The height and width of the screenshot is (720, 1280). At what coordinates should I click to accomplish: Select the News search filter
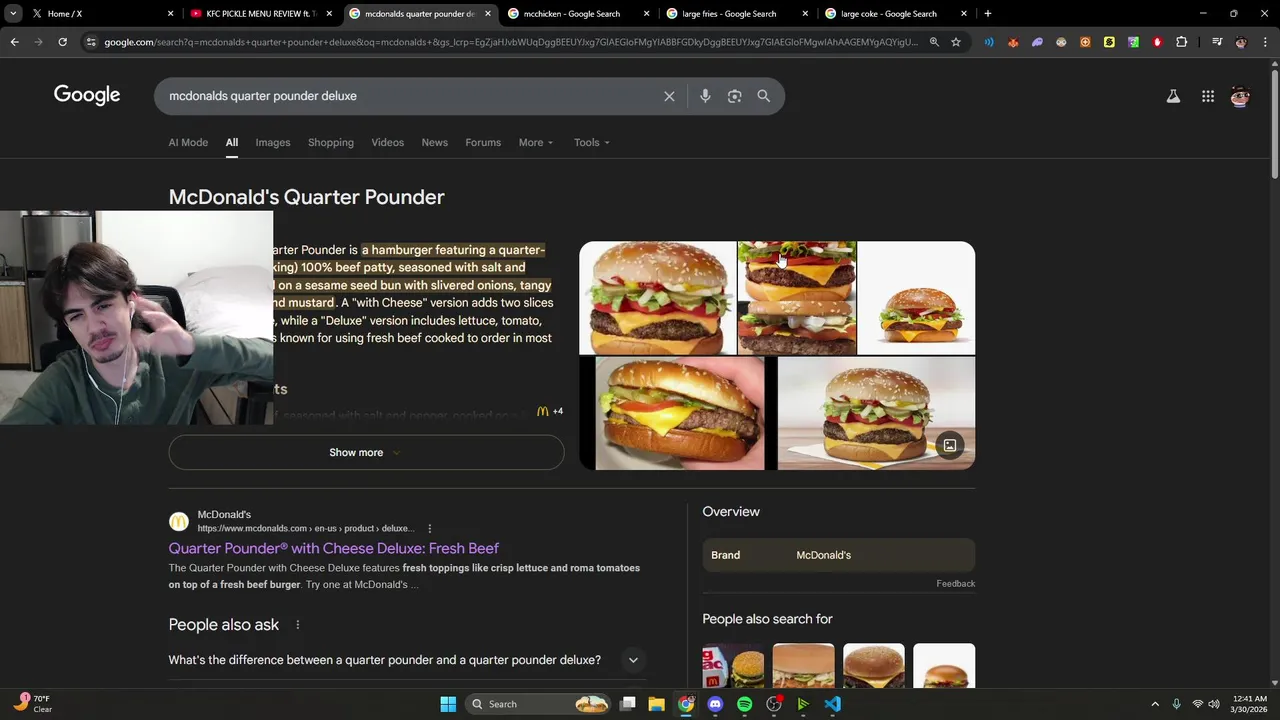(435, 142)
